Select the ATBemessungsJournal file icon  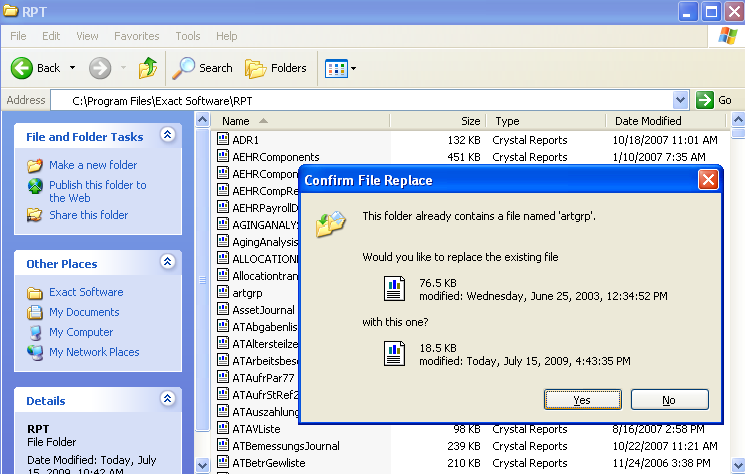coord(223,445)
